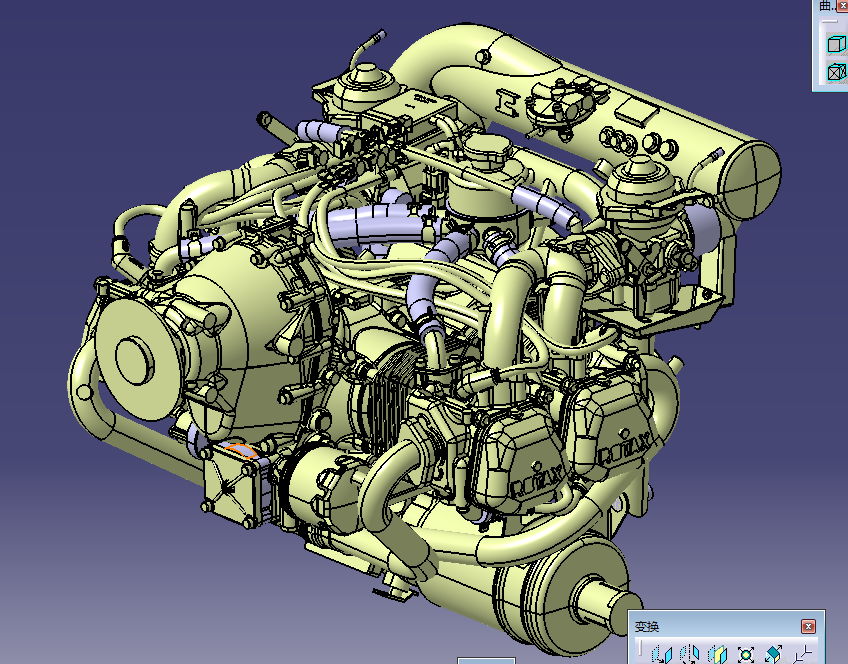Click the collapsed bar above the view cubes
Image resolution: width=848 pixels, height=664 pixels.
pyautogui.click(x=829, y=21)
